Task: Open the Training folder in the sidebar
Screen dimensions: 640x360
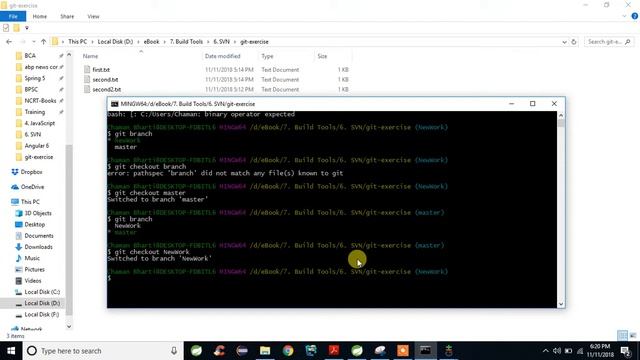Action: click(x=35, y=112)
